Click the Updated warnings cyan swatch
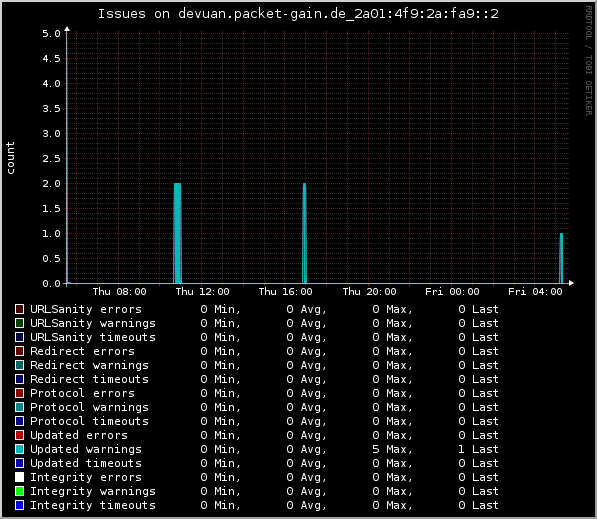Image resolution: width=597 pixels, height=519 pixels. [19, 449]
